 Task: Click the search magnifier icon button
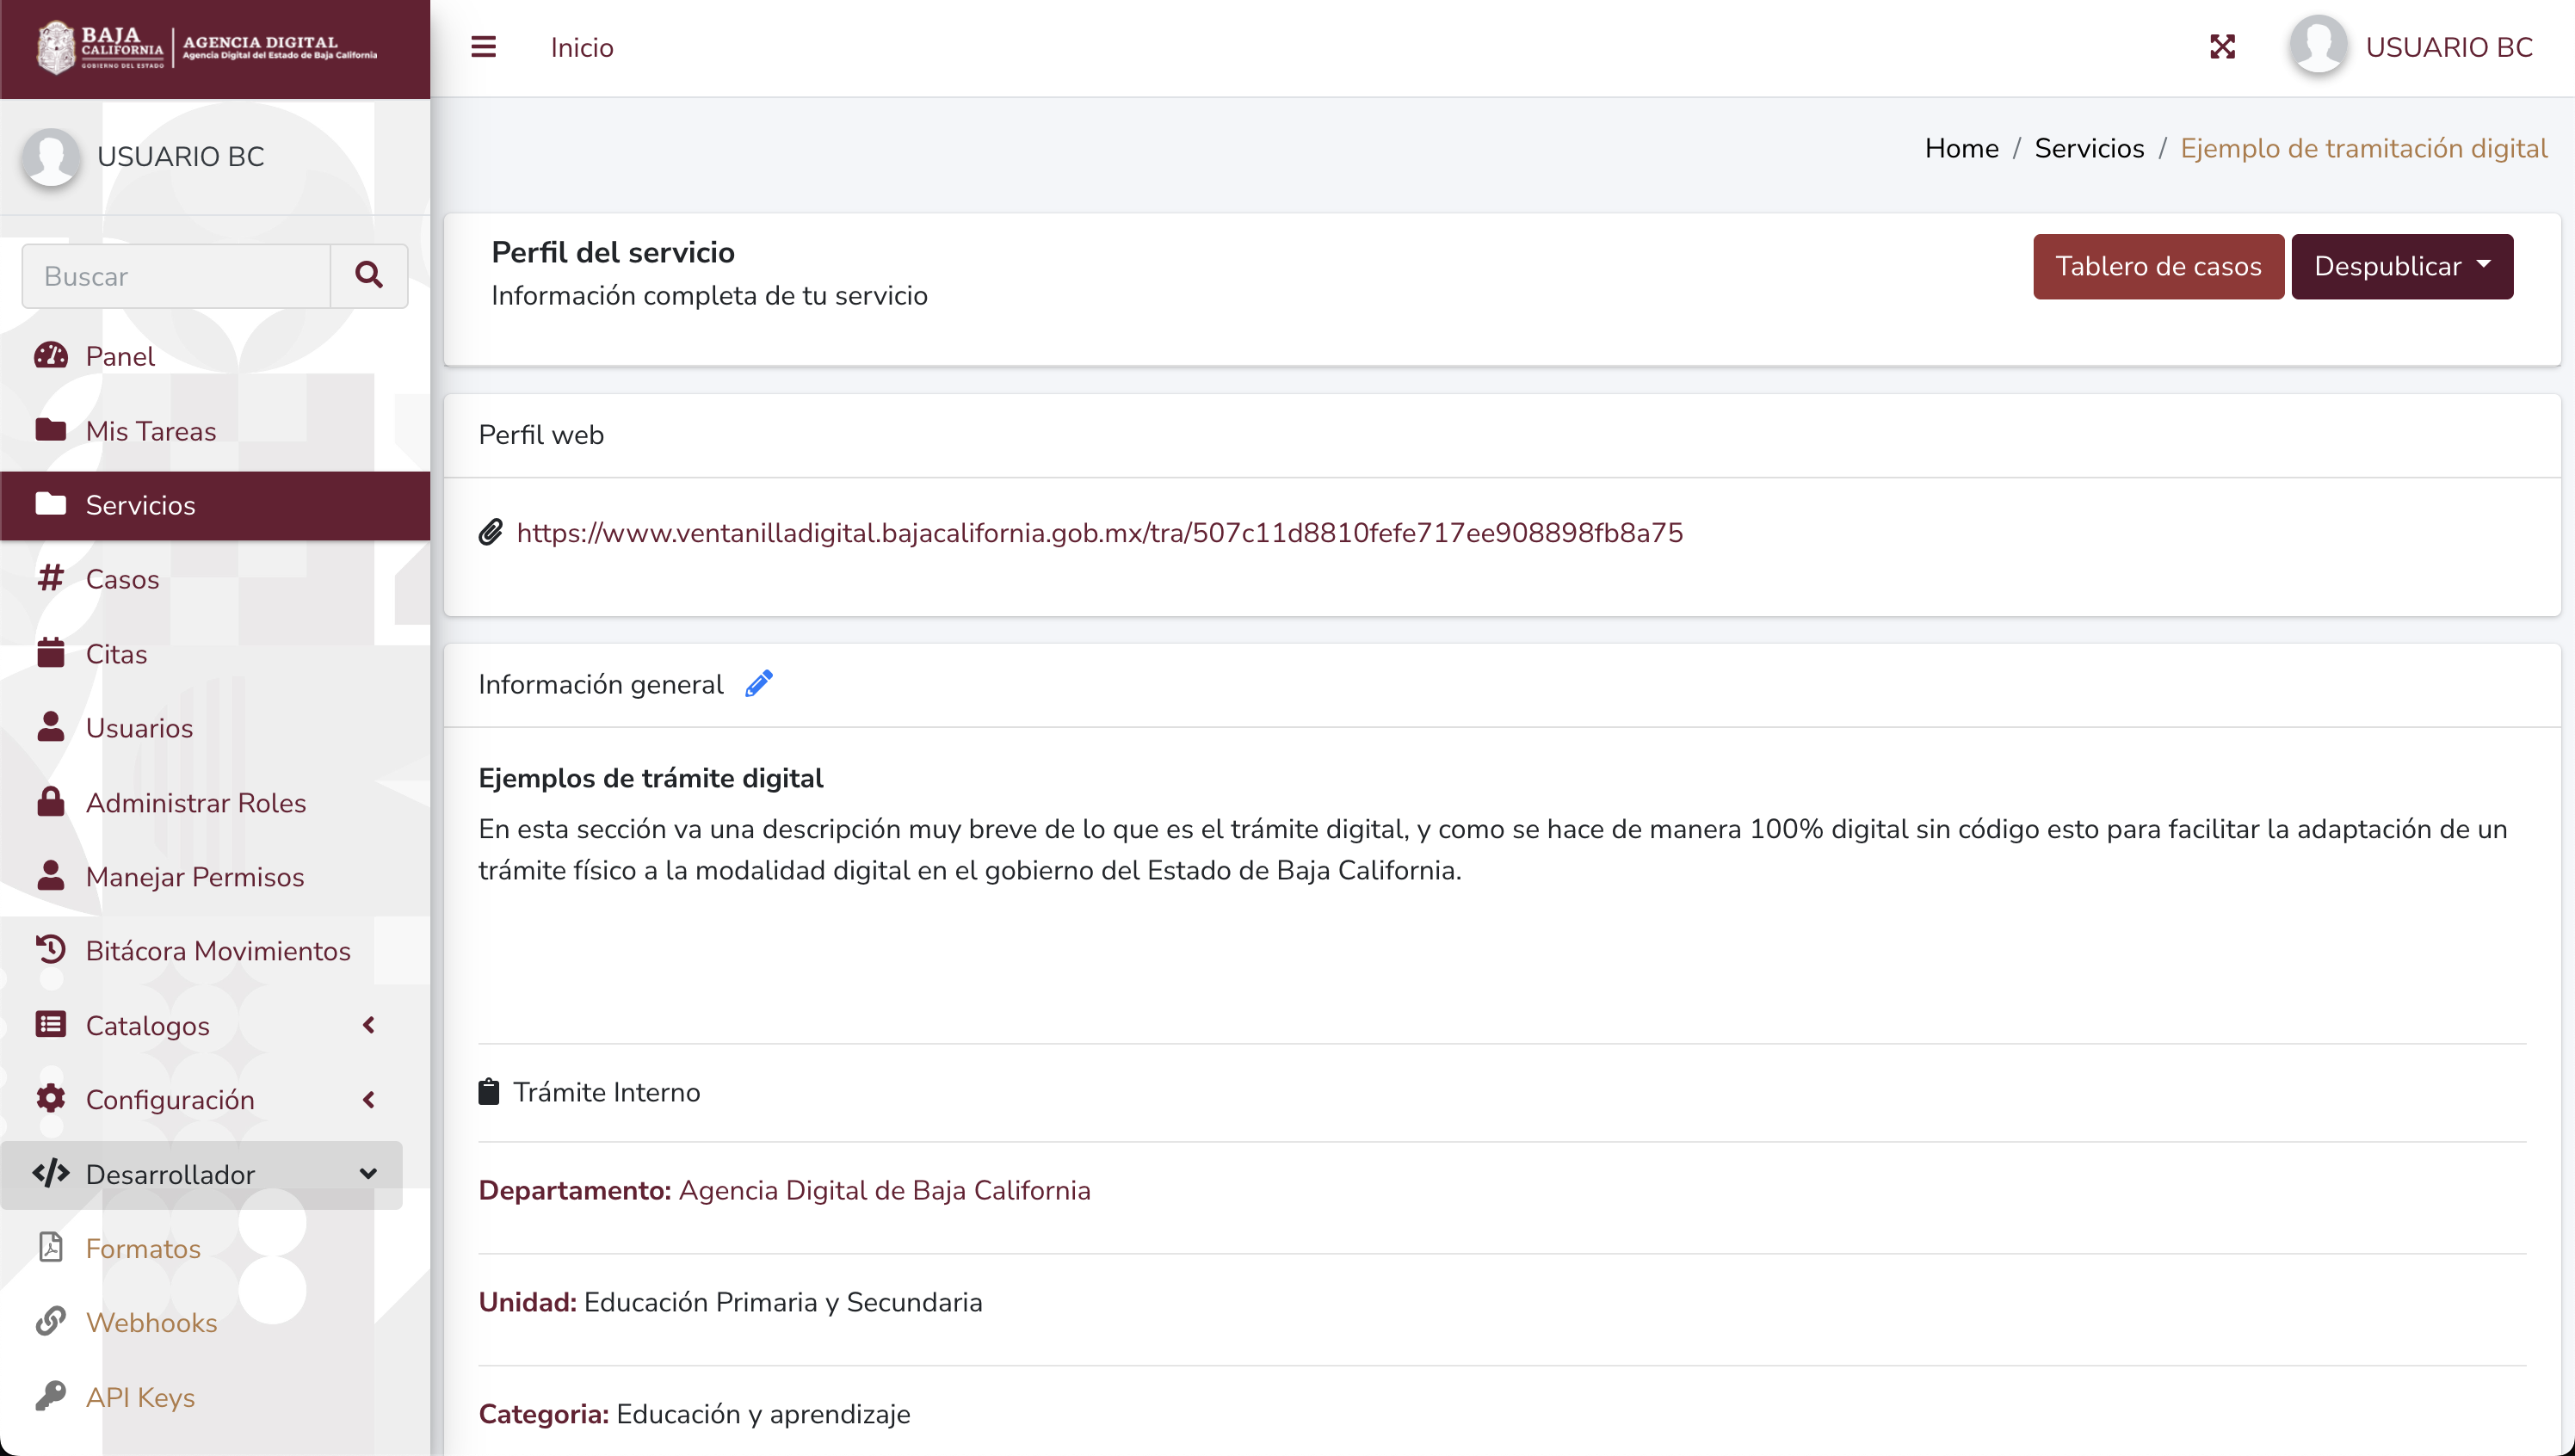point(369,276)
